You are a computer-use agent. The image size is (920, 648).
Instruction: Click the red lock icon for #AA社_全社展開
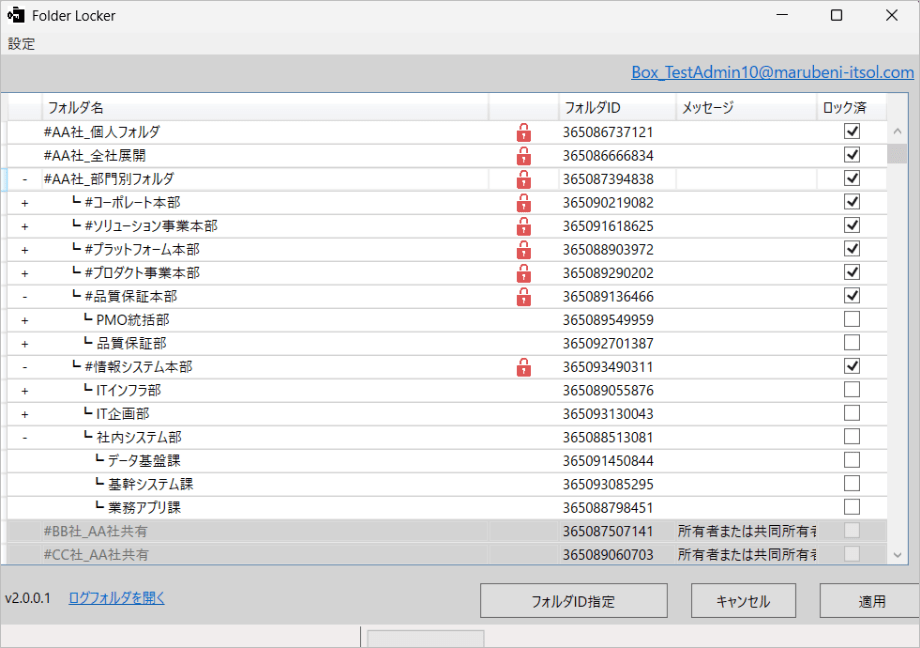click(x=523, y=156)
